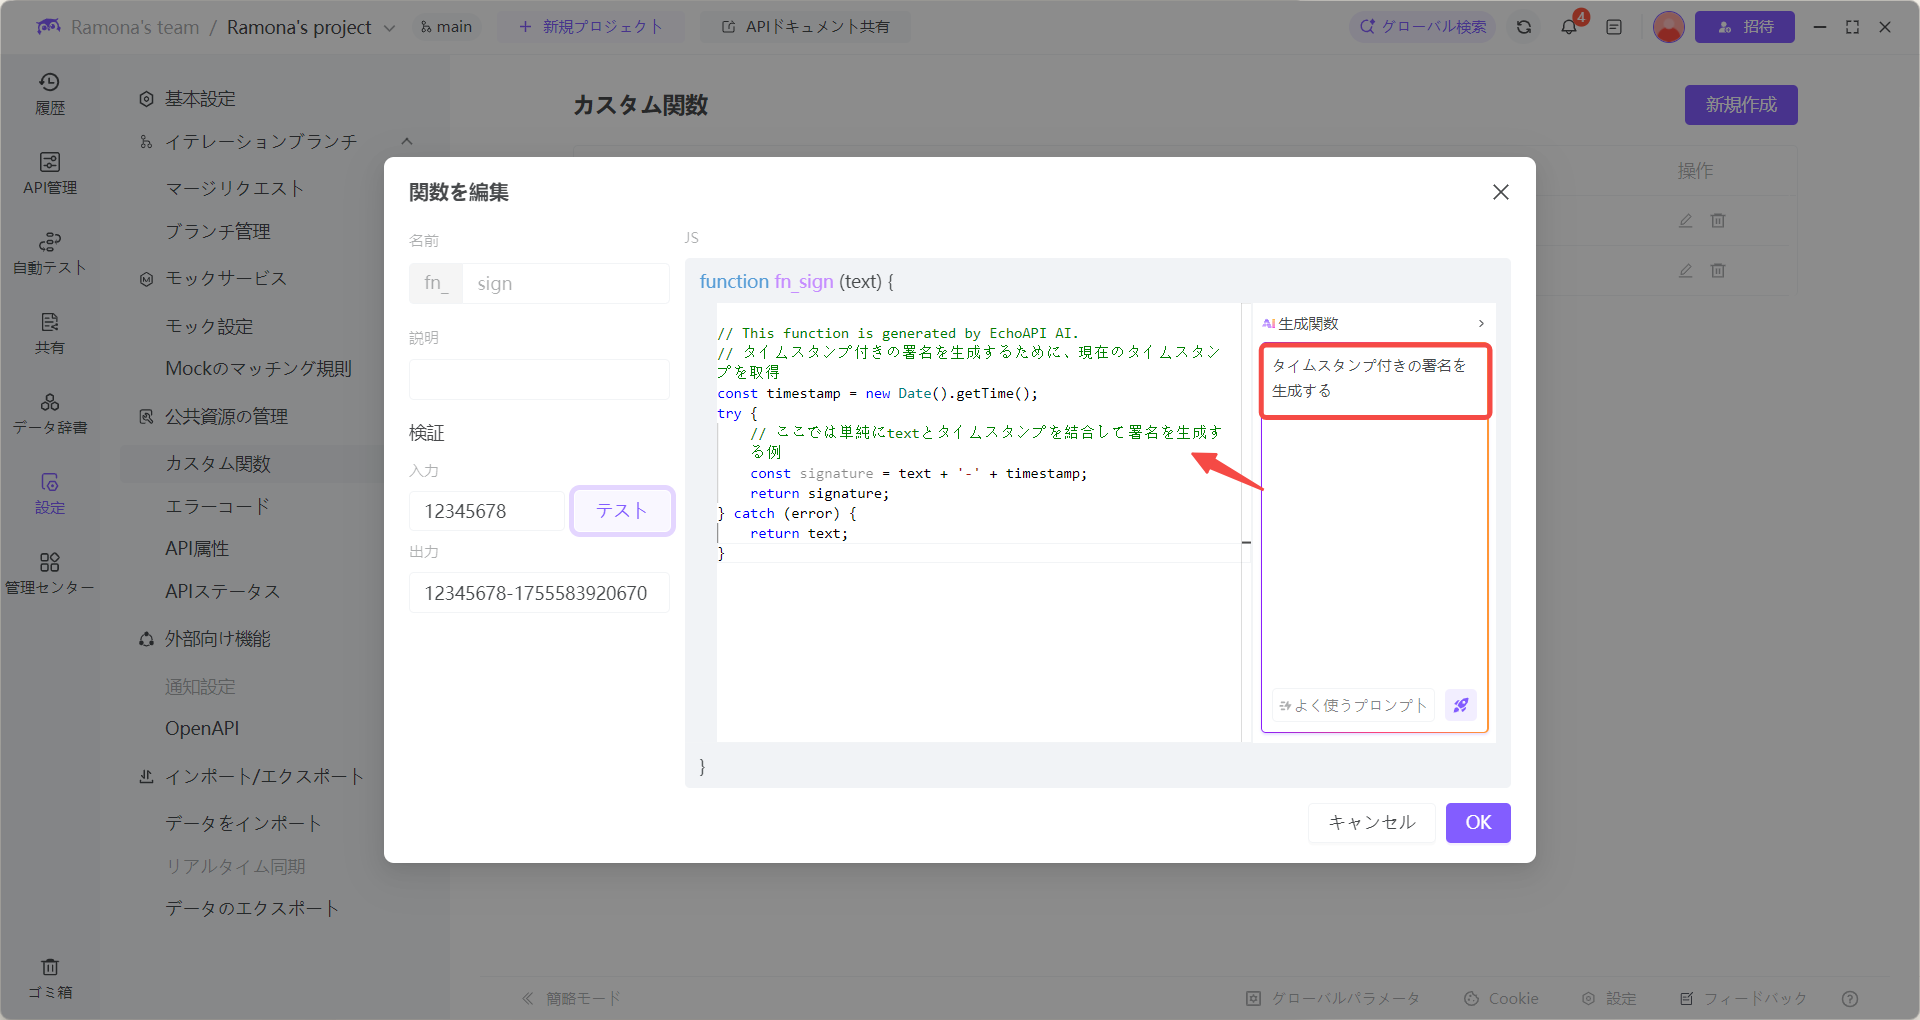1920x1020 pixels.
Task: Click APIドキュメント共有 button
Action: pos(806,27)
